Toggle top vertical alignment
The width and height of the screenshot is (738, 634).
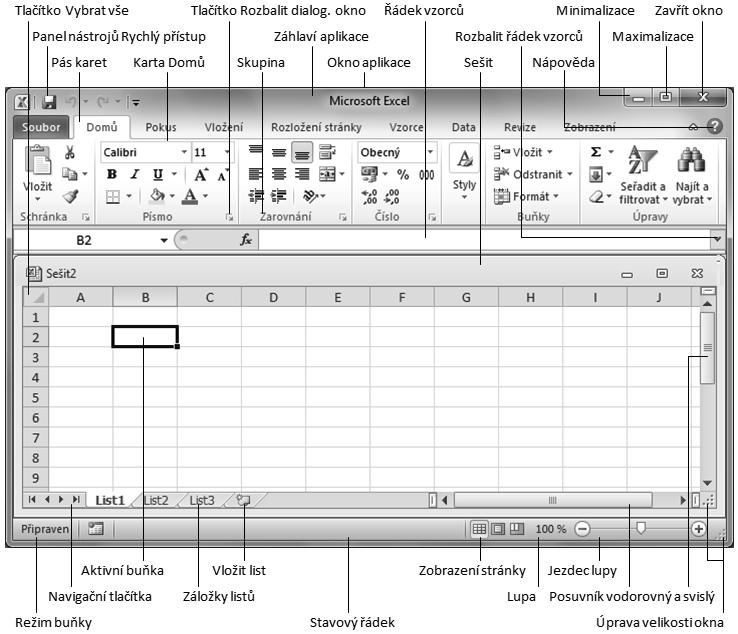coord(256,151)
